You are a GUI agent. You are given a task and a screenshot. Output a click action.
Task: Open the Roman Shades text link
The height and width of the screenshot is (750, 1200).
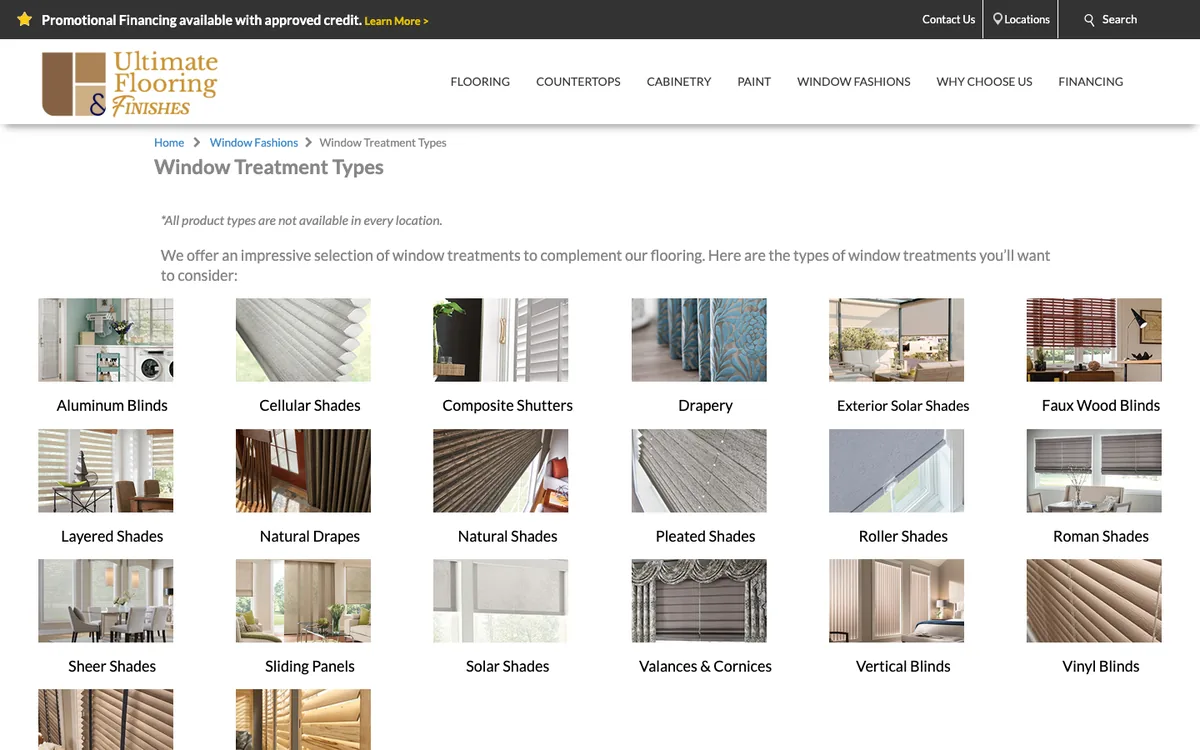point(1101,537)
